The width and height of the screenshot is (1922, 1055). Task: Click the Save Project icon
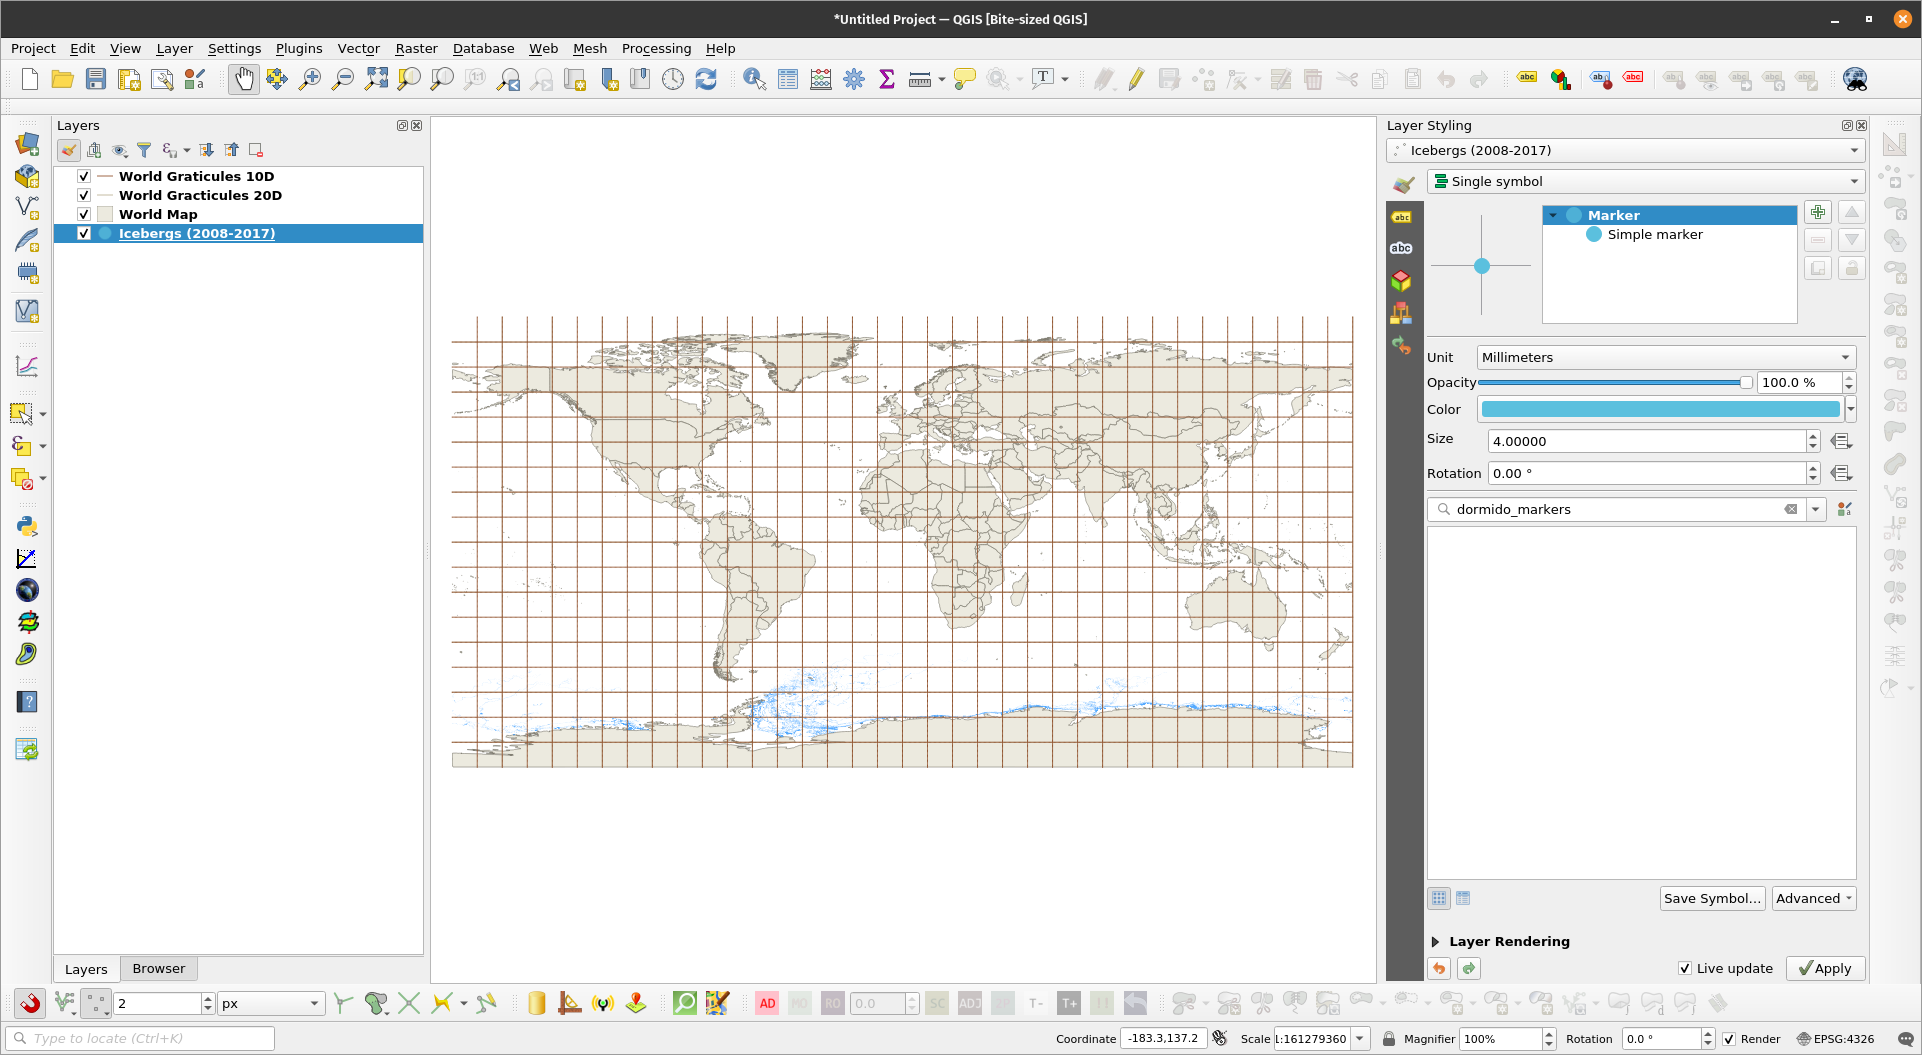[x=96, y=79]
